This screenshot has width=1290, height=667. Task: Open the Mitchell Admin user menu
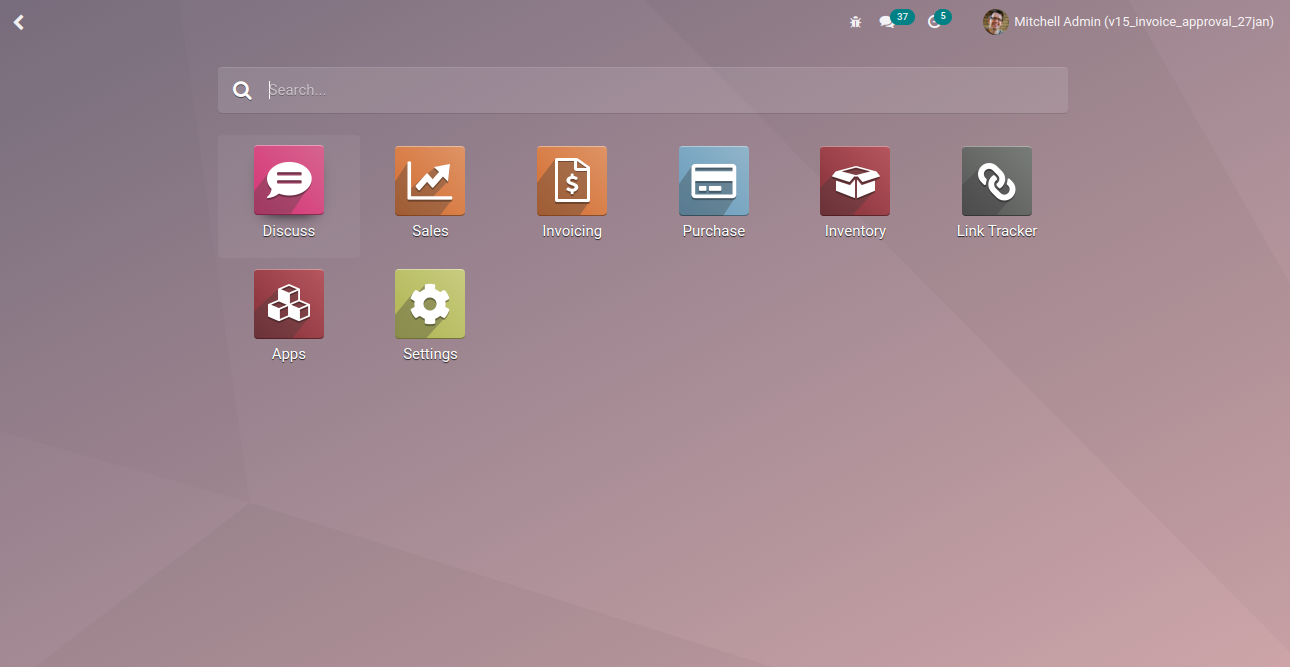1128,22
